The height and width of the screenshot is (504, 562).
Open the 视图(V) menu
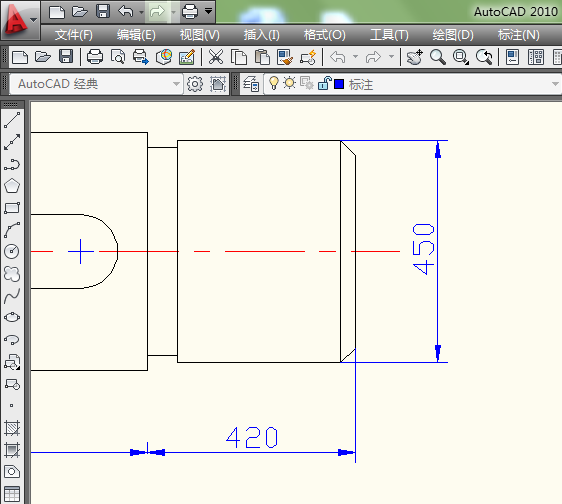point(200,35)
